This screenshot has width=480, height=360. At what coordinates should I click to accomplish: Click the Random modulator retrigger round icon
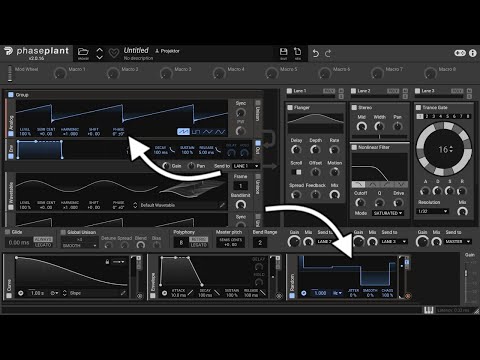pyautogui.click(x=304, y=293)
